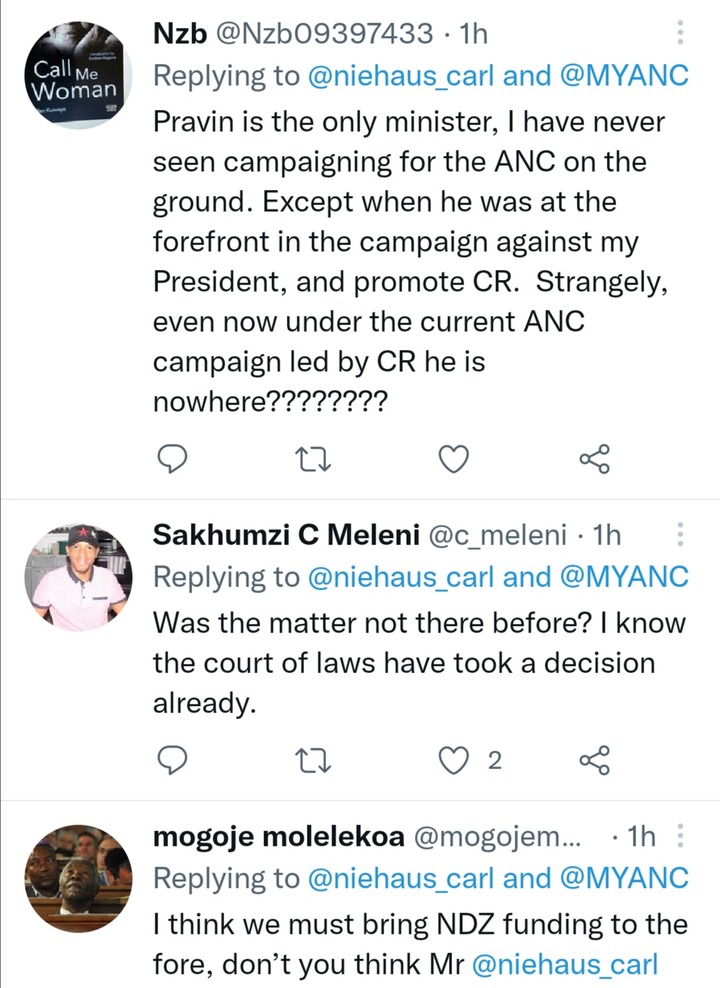Open Sakhumzi C Meleni display name
Viewport: 720px width, 988px height.
(x=286, y=535)
